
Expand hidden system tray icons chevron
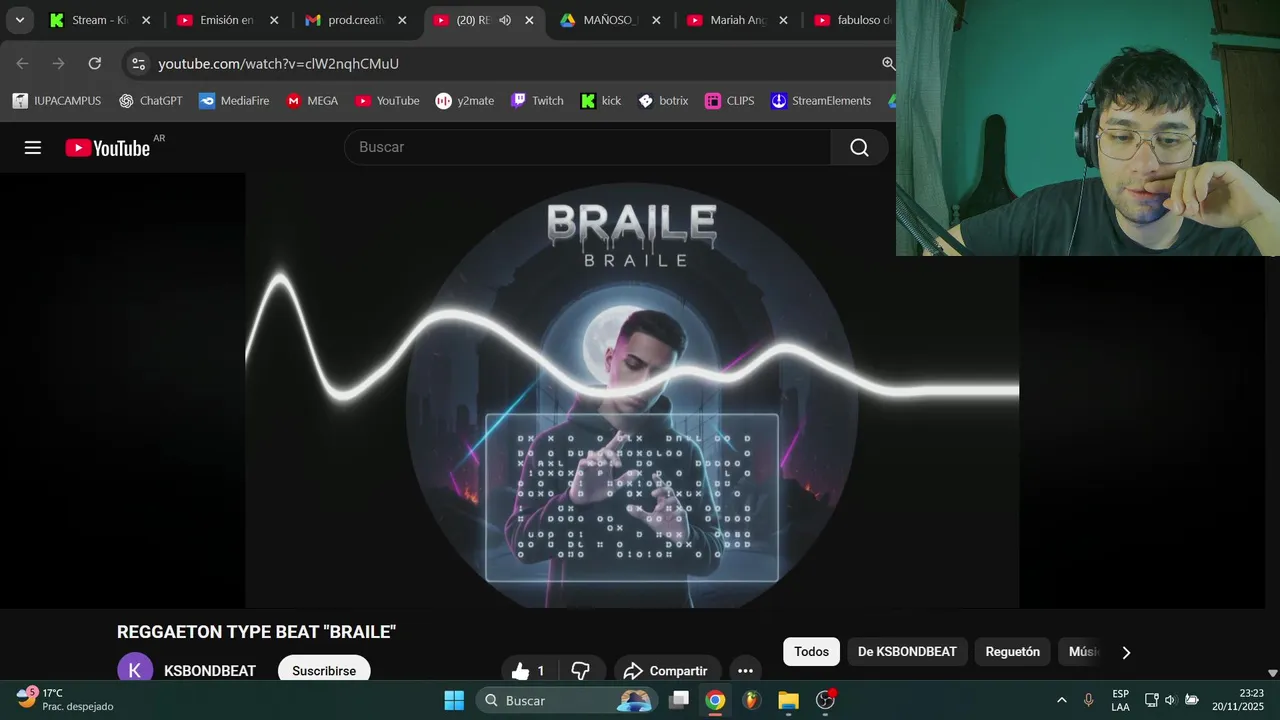tap(1062, 700)
